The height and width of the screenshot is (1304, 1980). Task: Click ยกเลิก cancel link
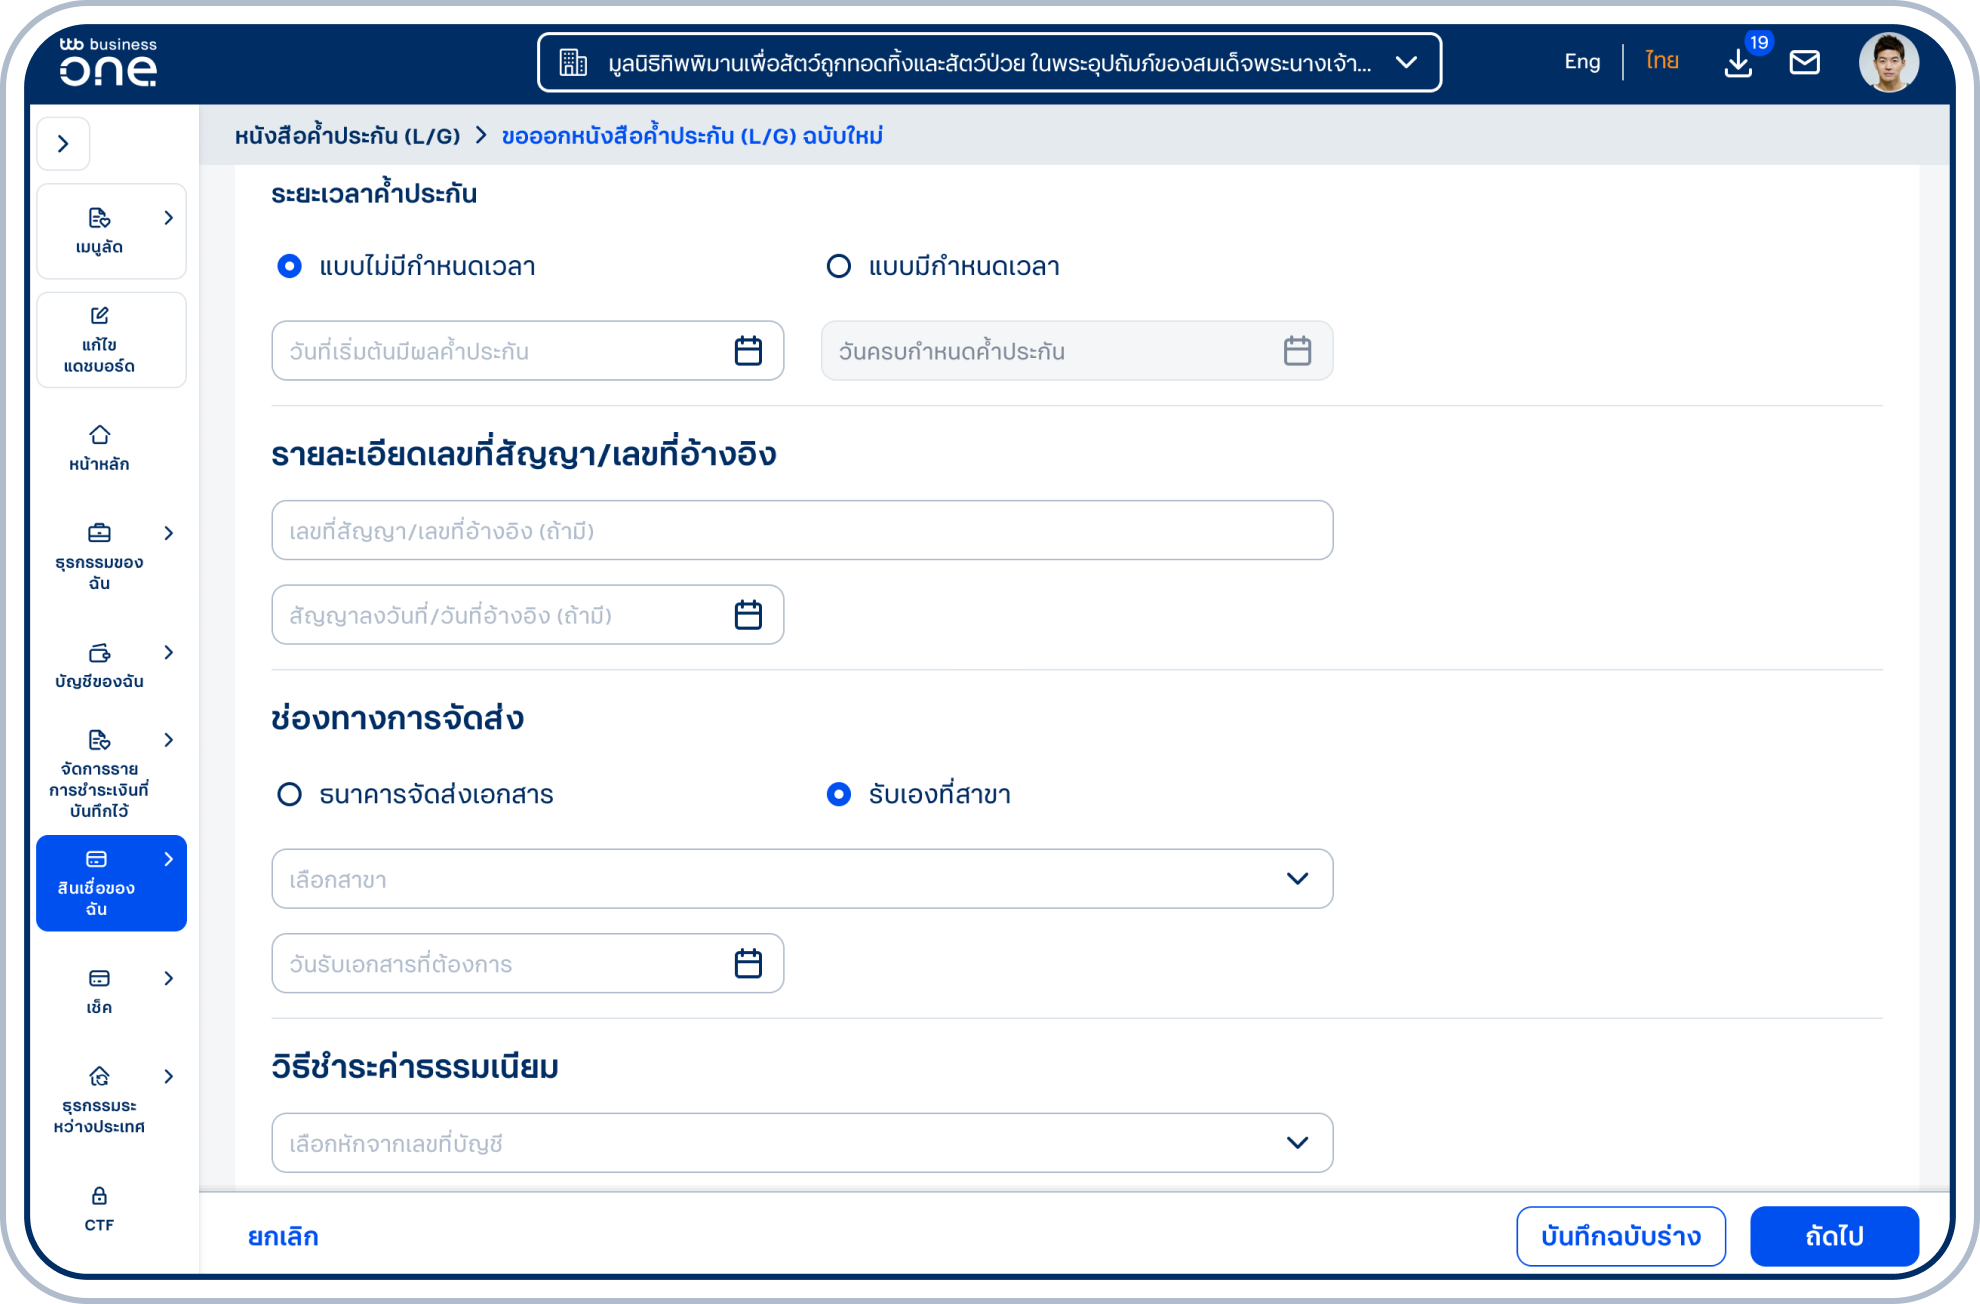click(x=283, y=1237)
